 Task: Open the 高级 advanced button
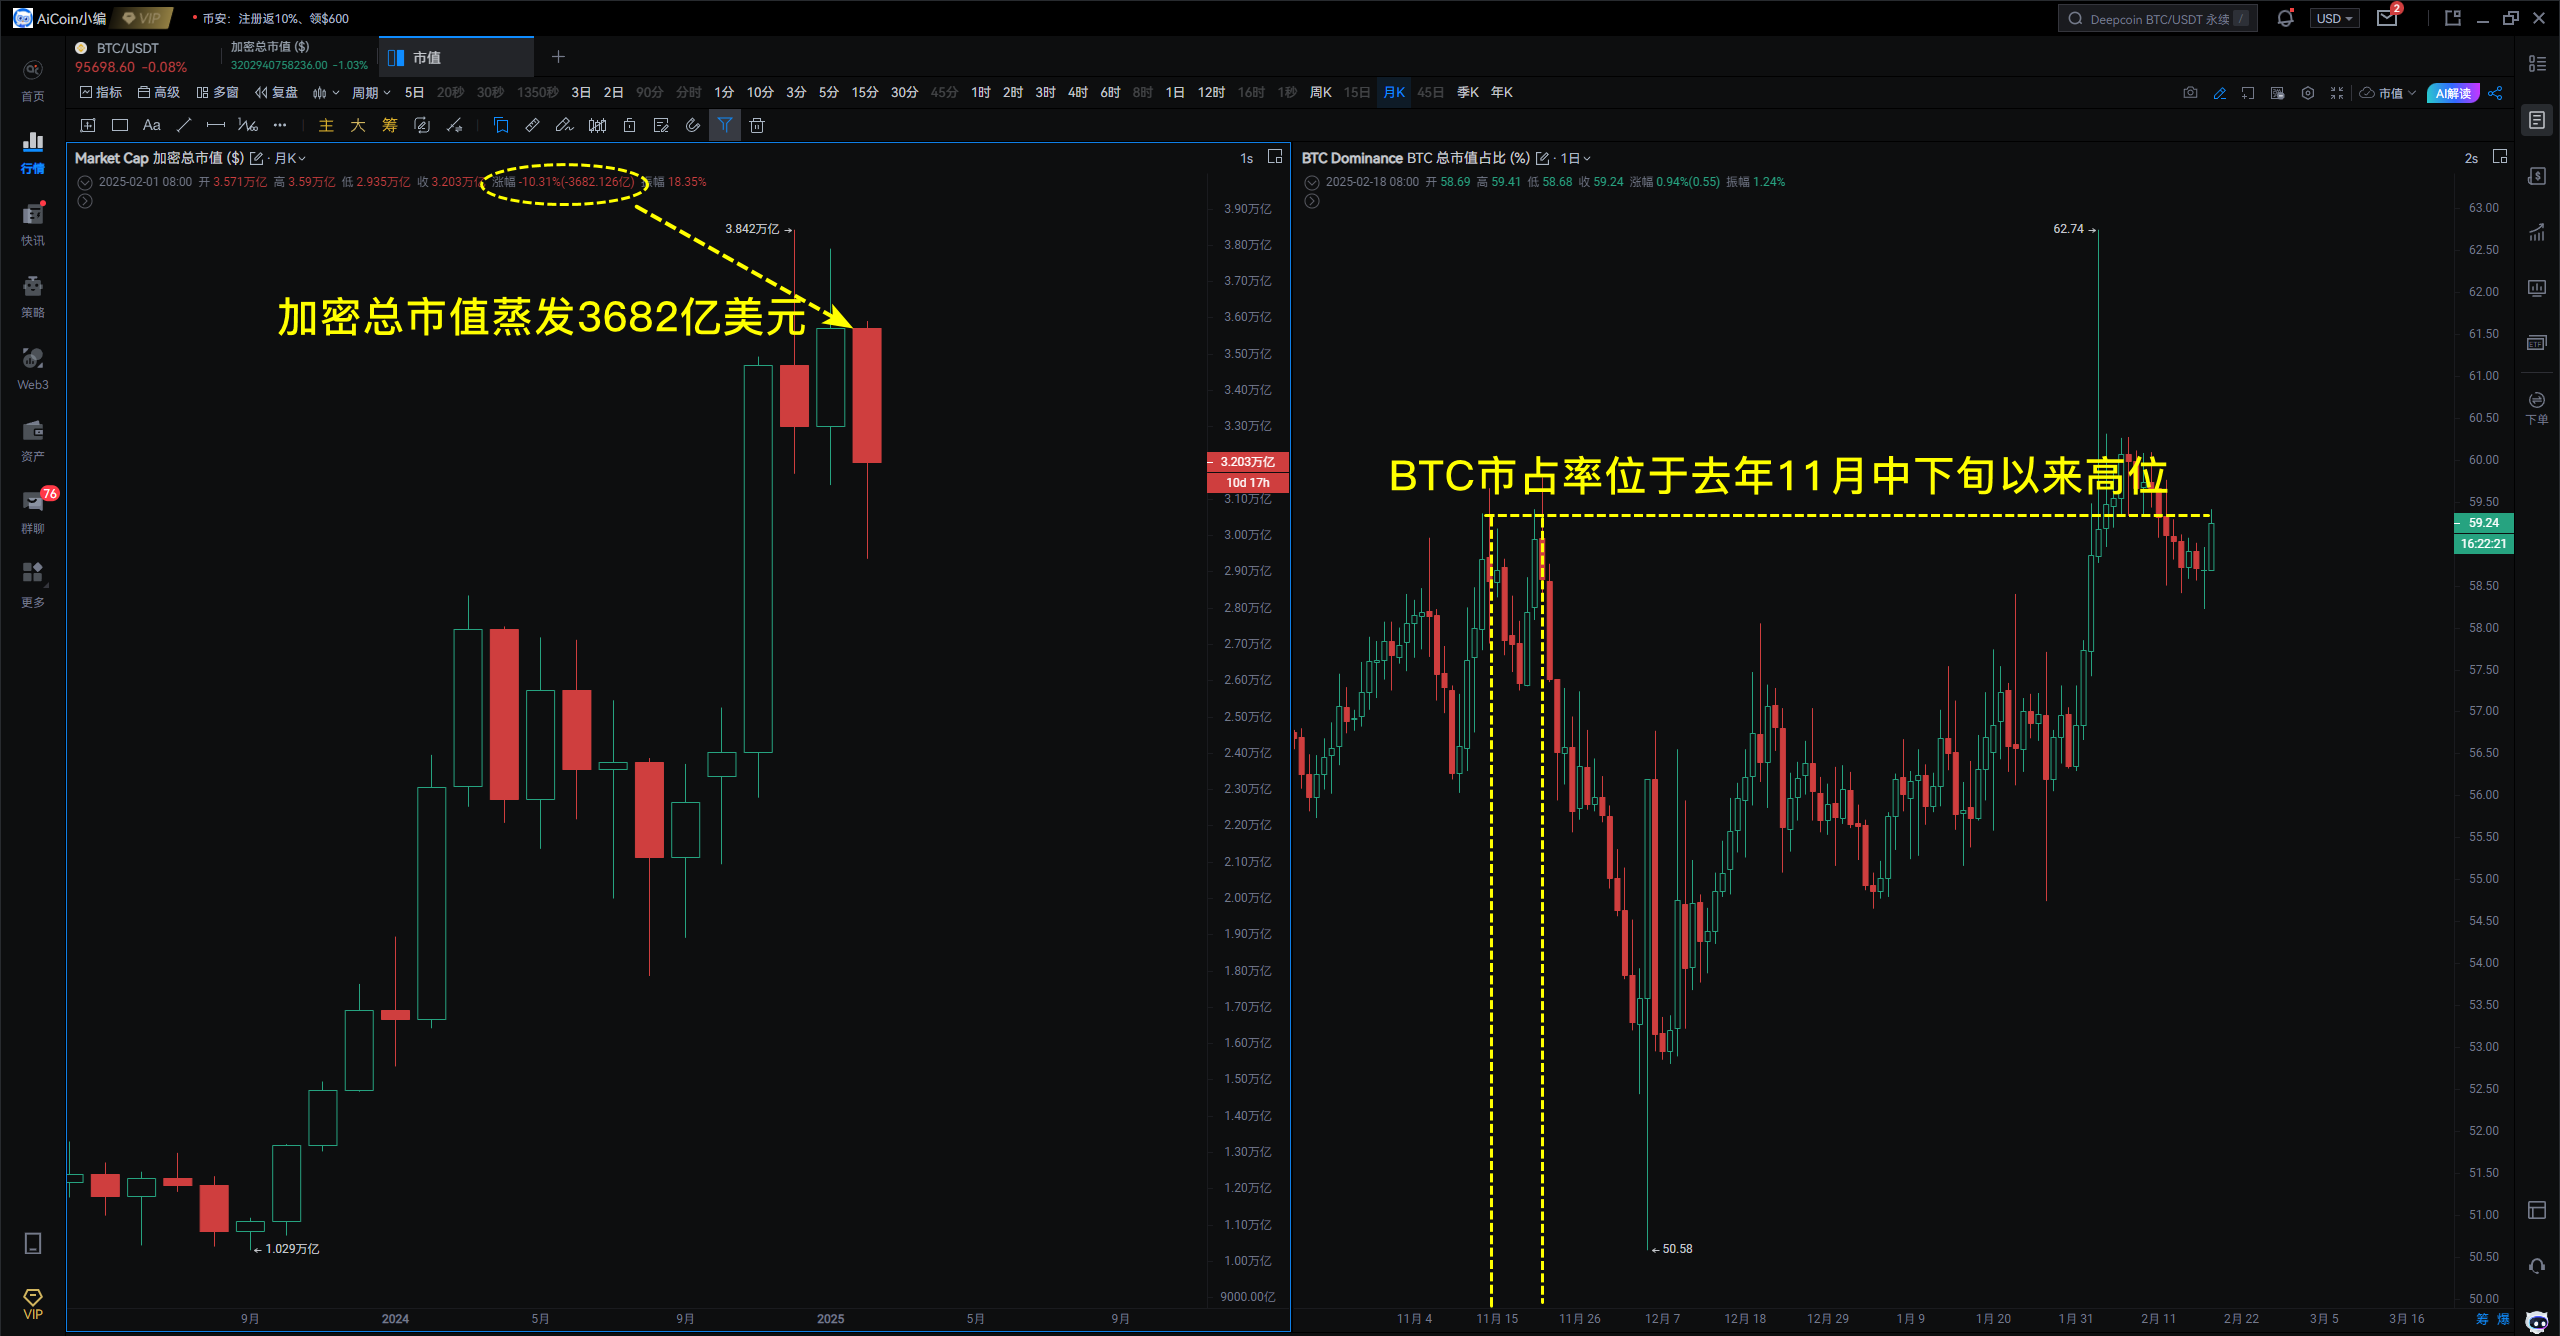pyautogui.click(x=159, y=93)
